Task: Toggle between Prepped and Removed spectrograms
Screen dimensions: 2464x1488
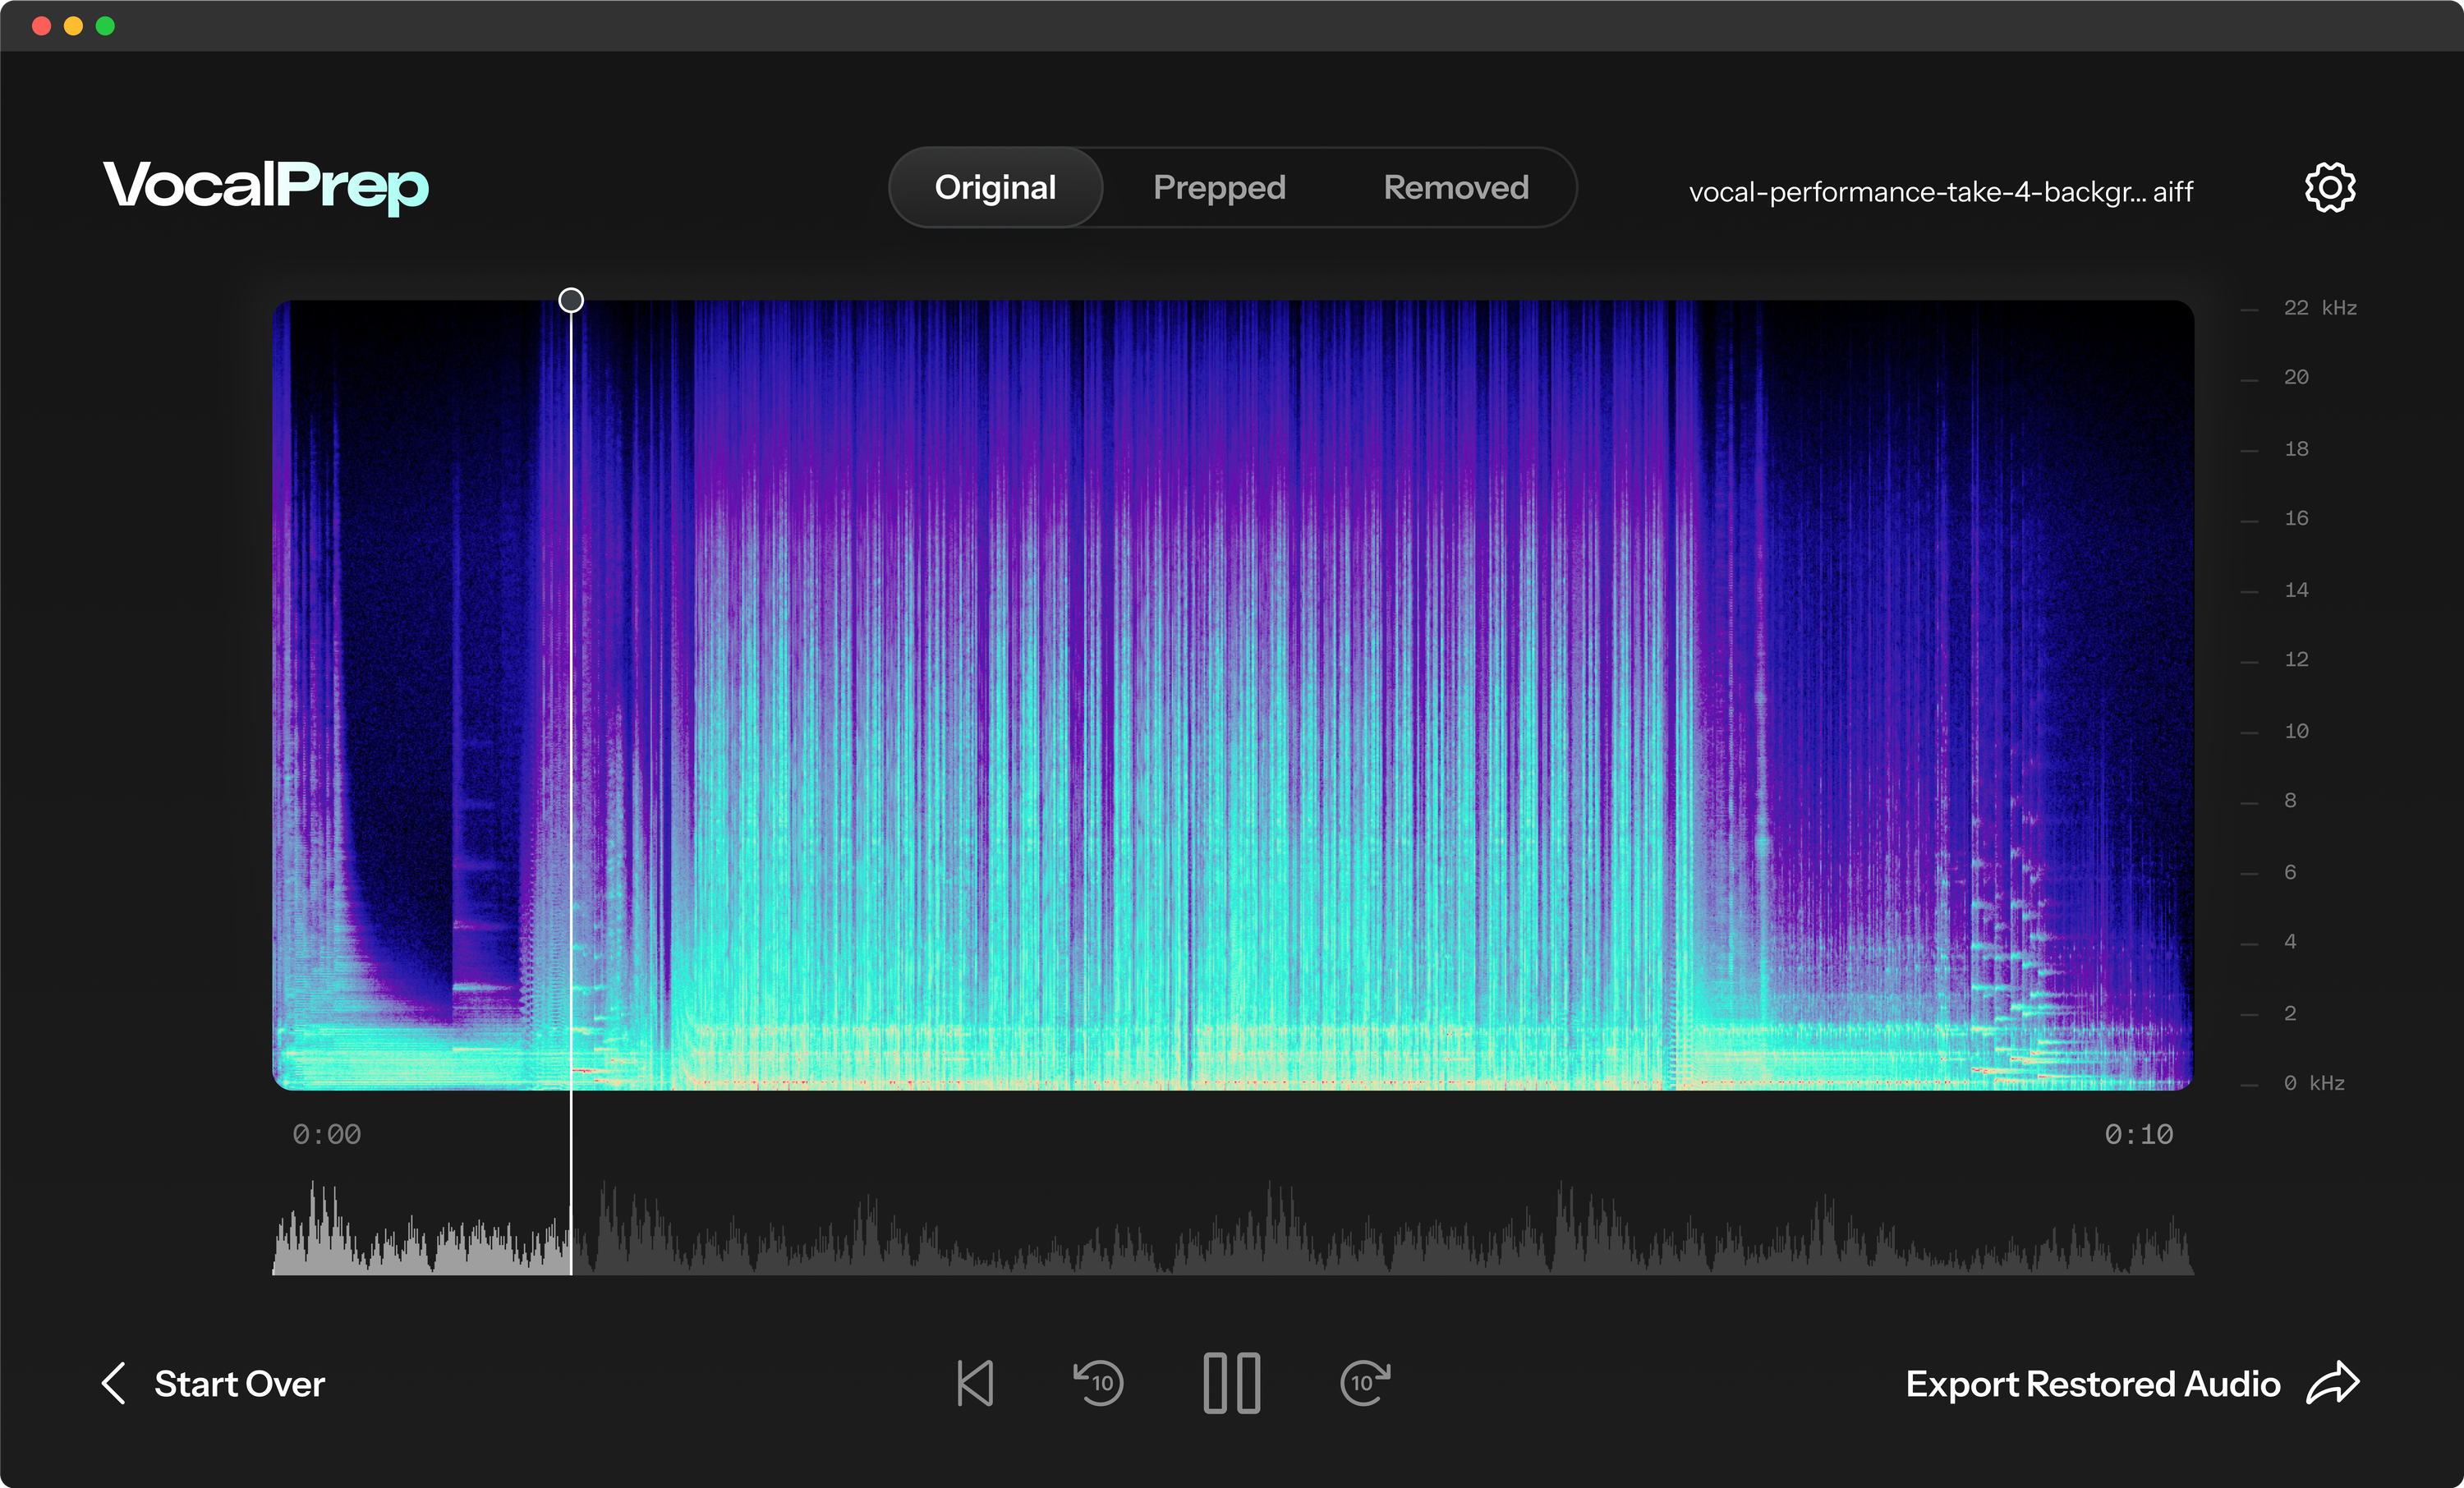Action: point(1219,187)
